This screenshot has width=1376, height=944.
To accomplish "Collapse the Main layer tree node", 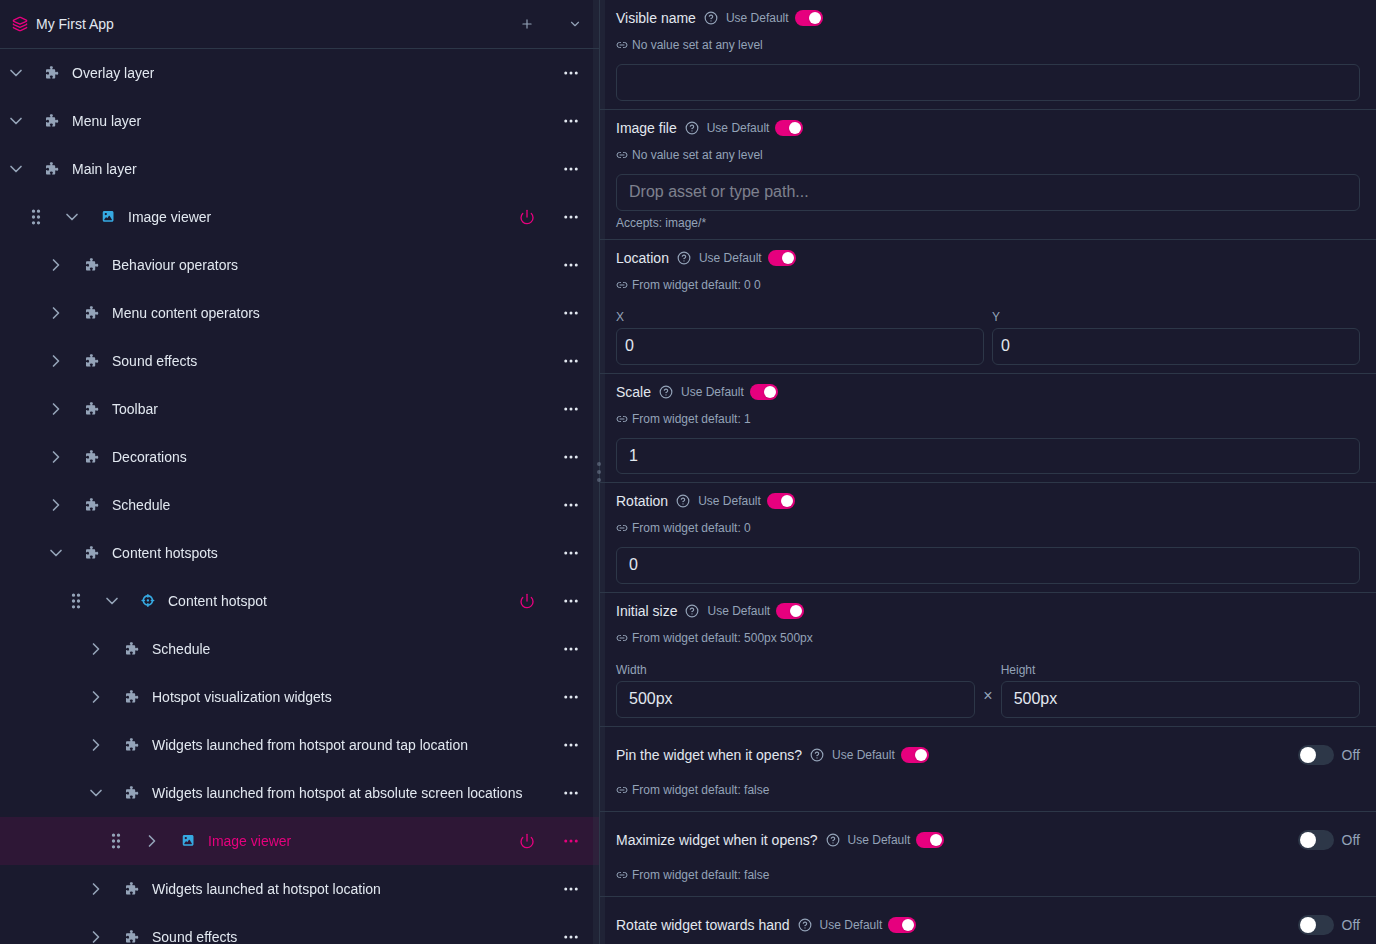I will coord(16,169).
